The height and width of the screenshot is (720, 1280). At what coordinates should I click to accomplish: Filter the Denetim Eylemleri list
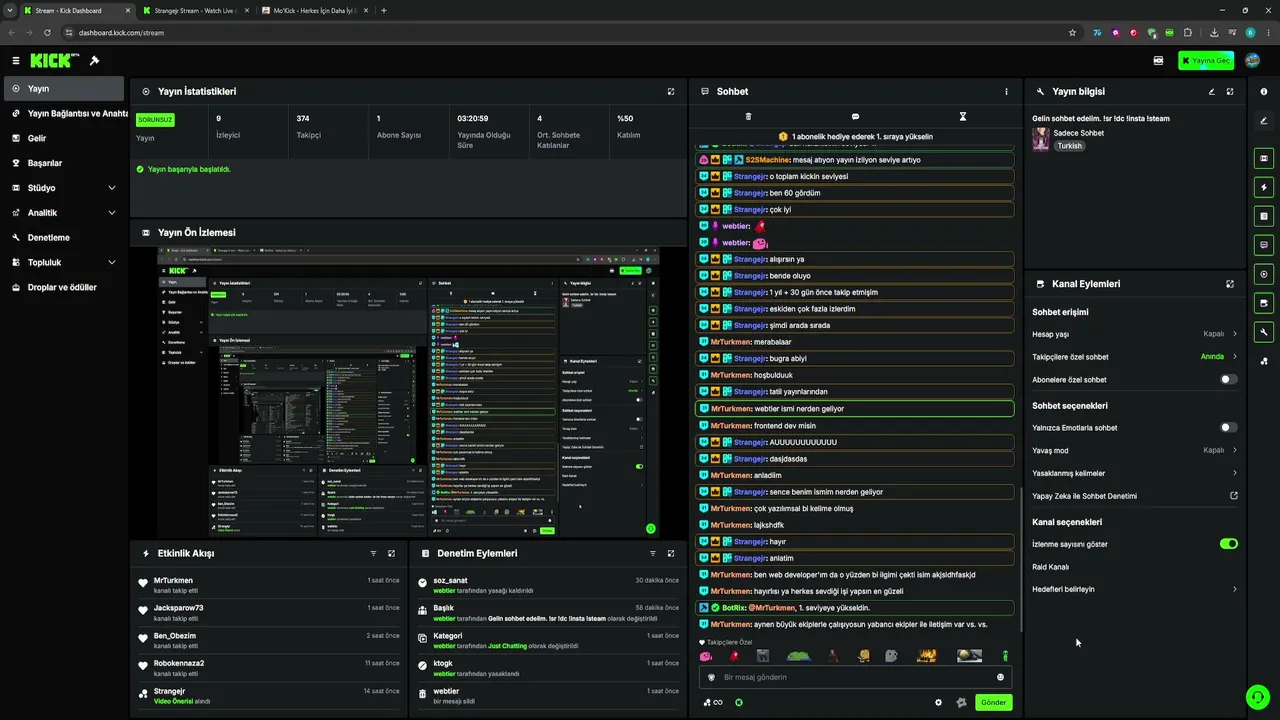point(652,553)
